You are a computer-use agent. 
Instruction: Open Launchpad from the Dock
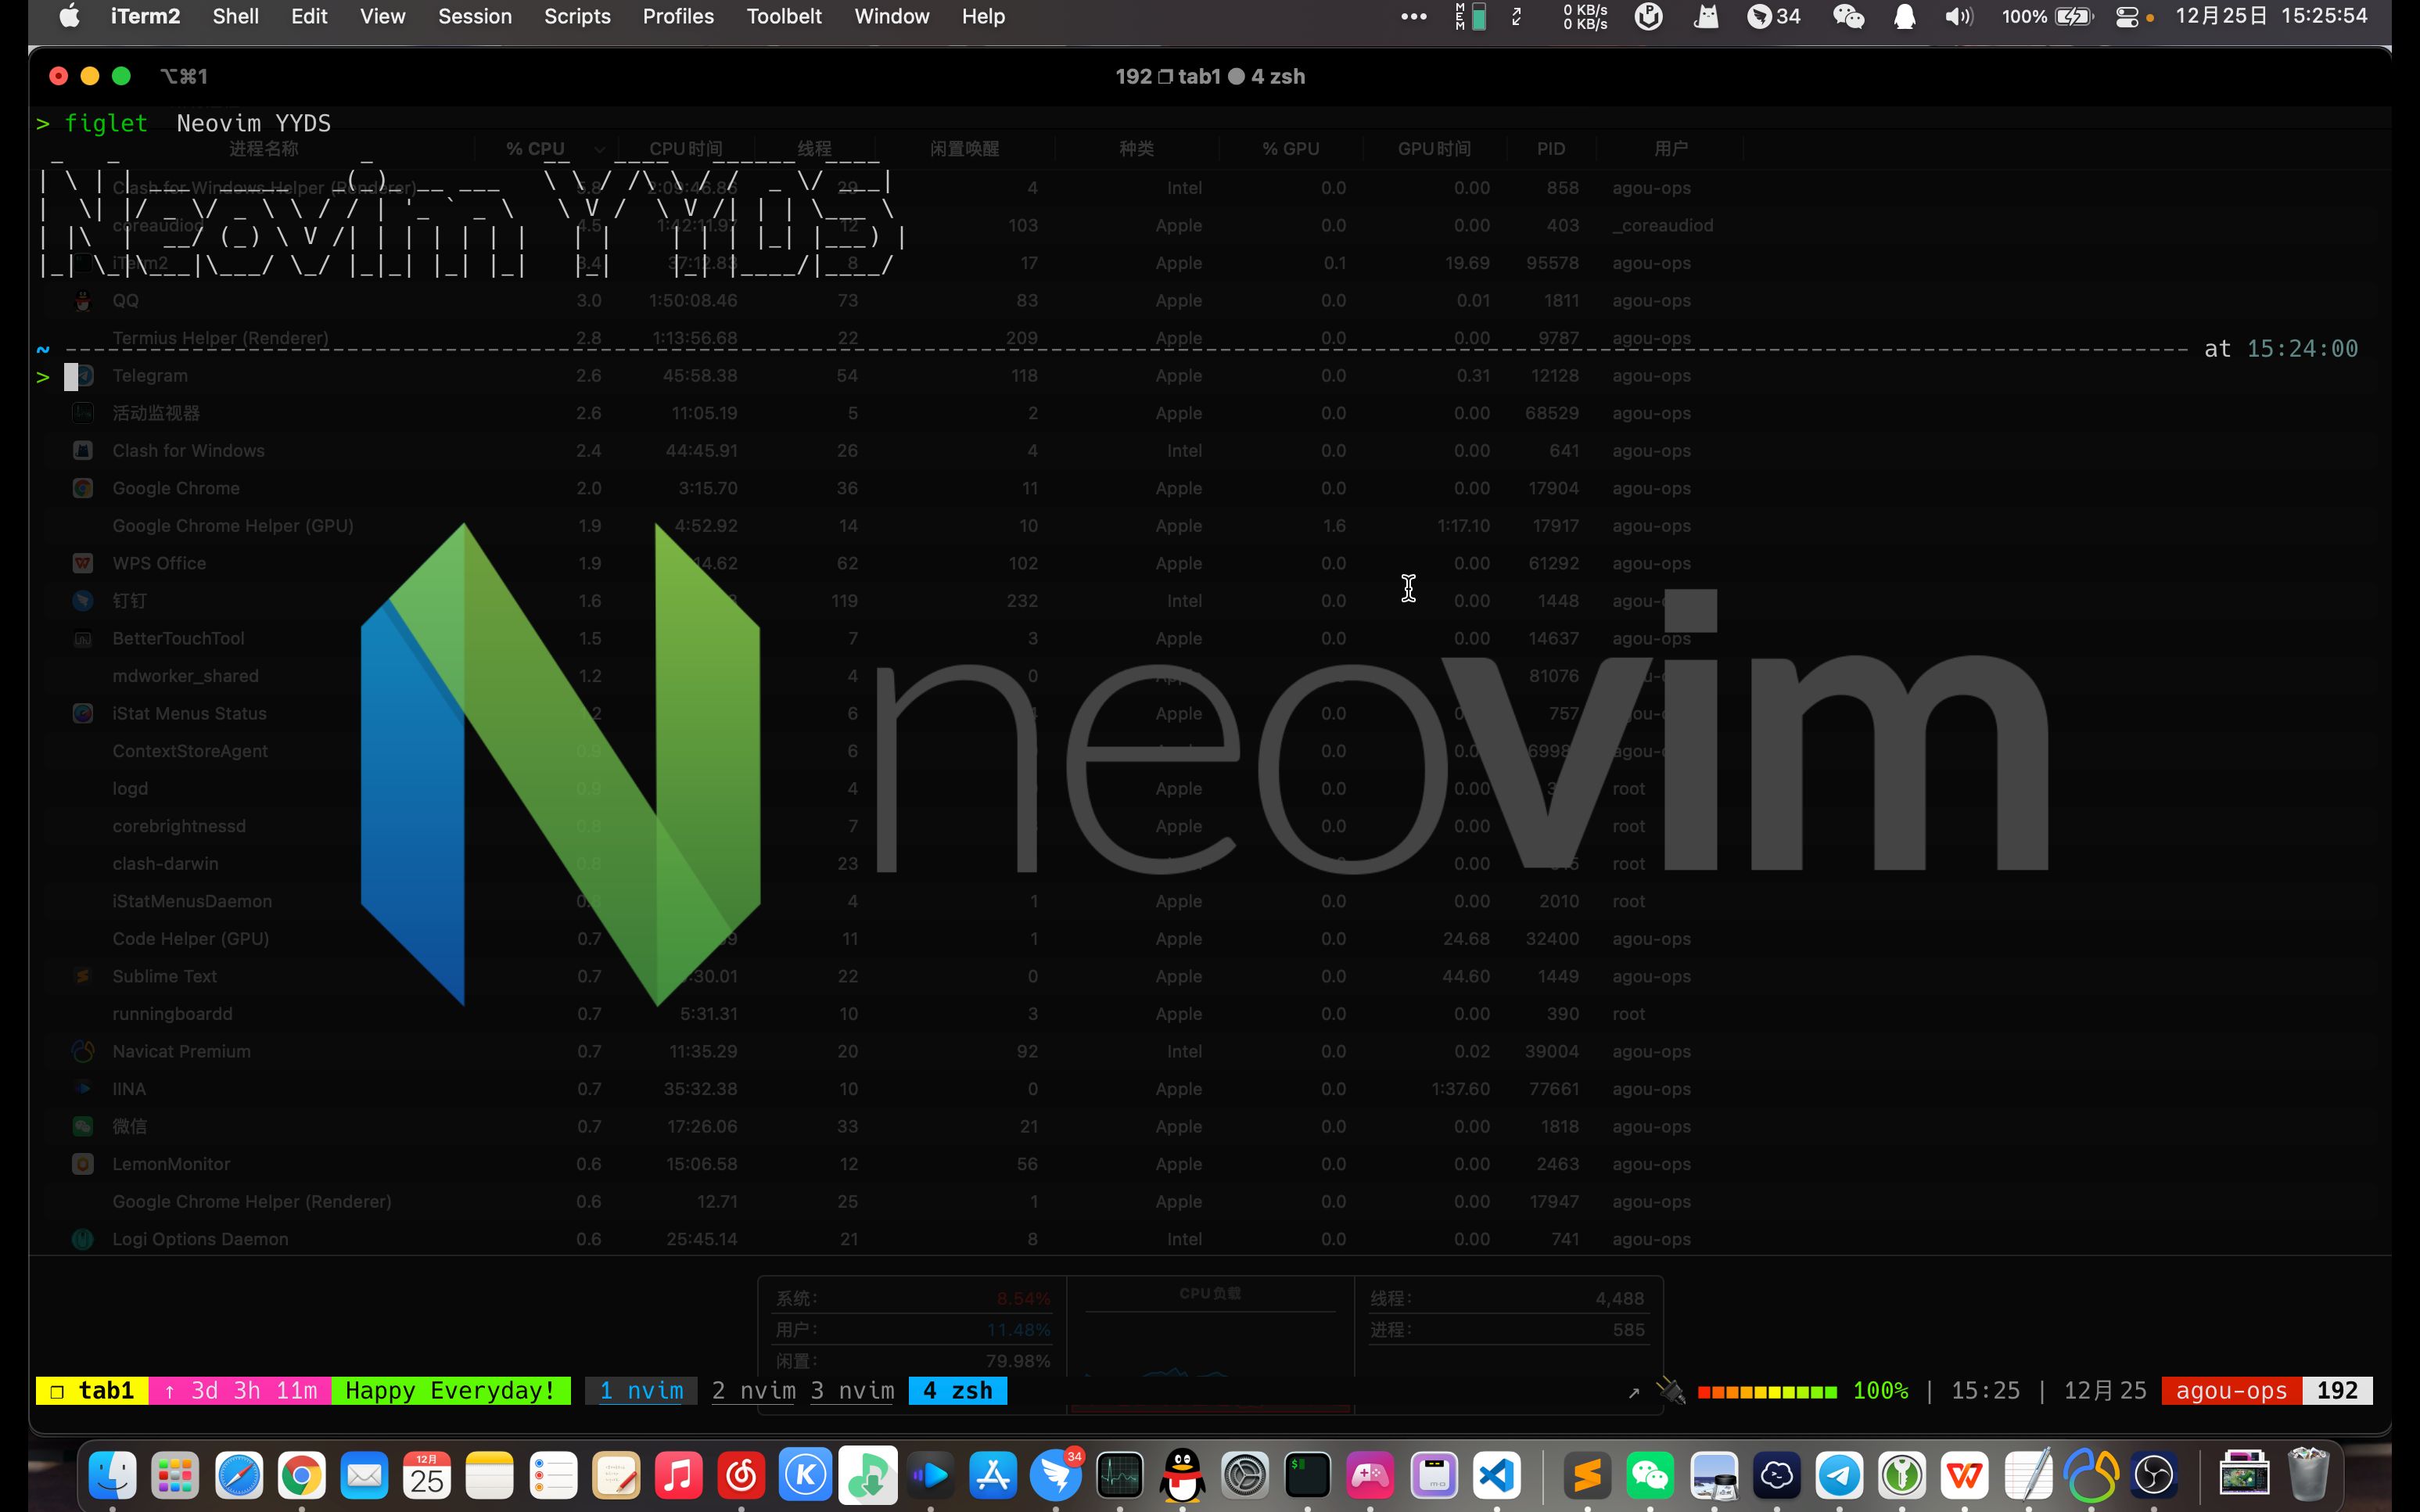tap(175, 1475)
